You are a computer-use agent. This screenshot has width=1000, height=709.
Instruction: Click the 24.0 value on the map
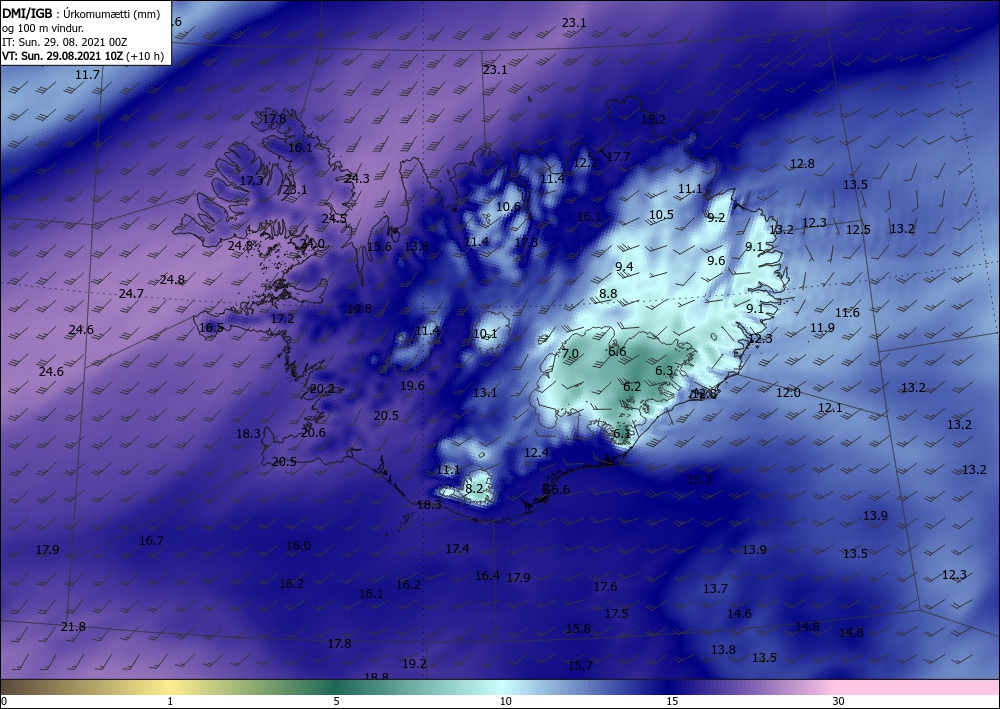pos(312,244)
